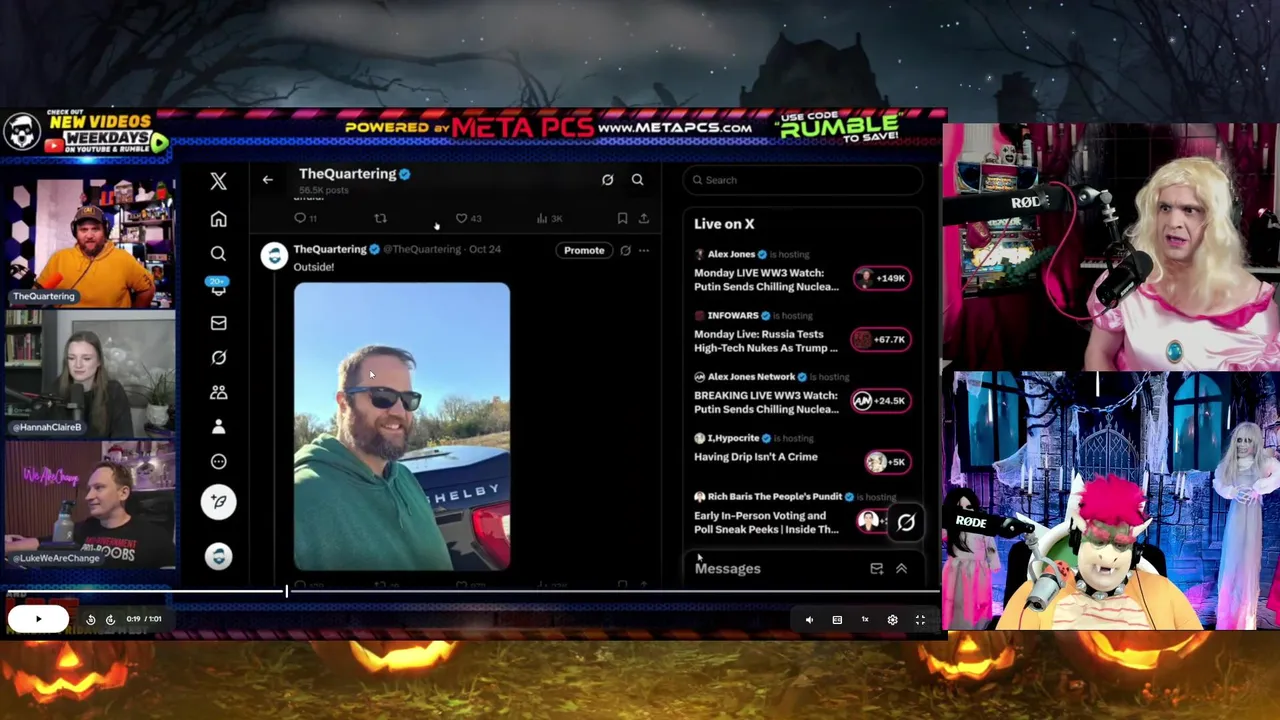Join I,Hypocrite live with +5K
1280x720 pixels.
tap(887, 462)
